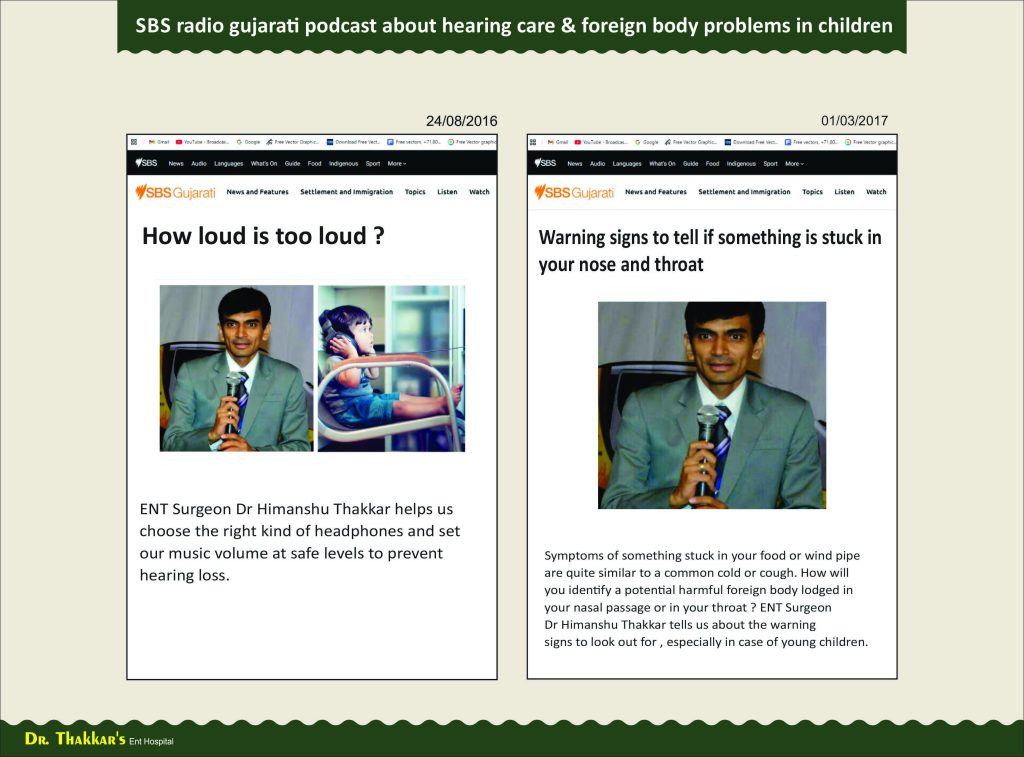Open last Free Vector graphic bookmark on 'Warning signs' page

[870, 142]
